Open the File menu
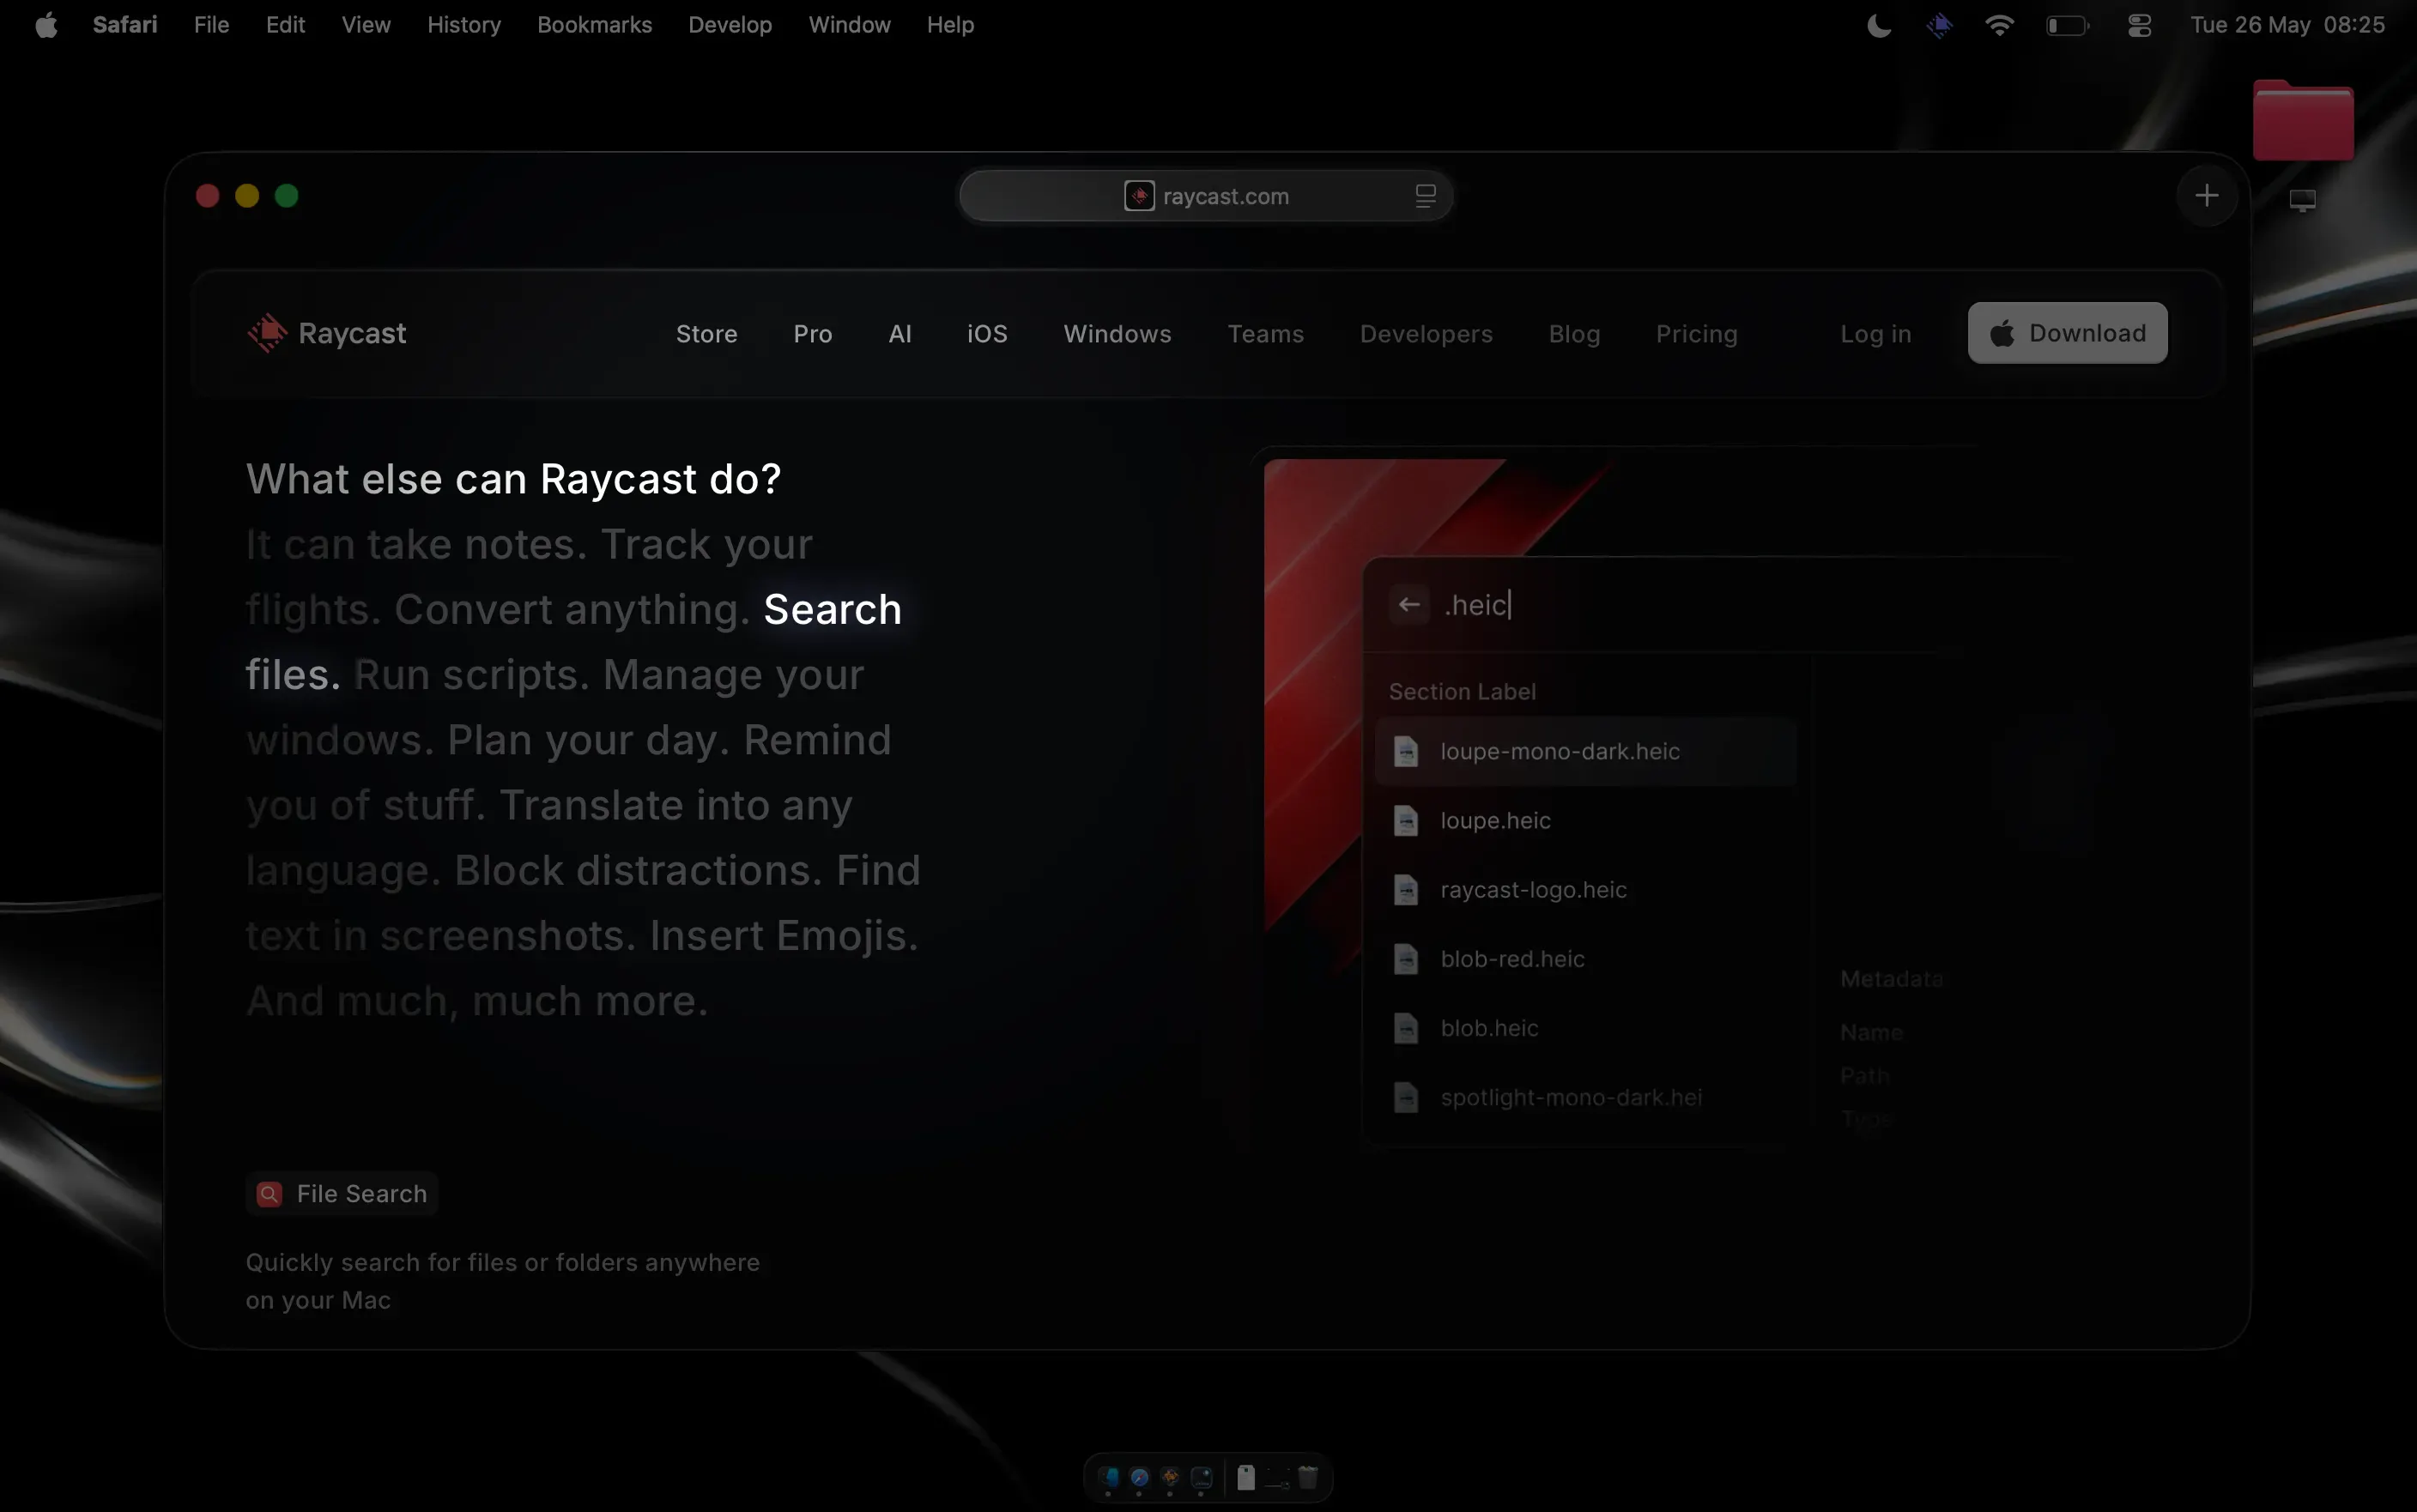The width and height of the screenshot is (2417, 1512). point(211,25)
